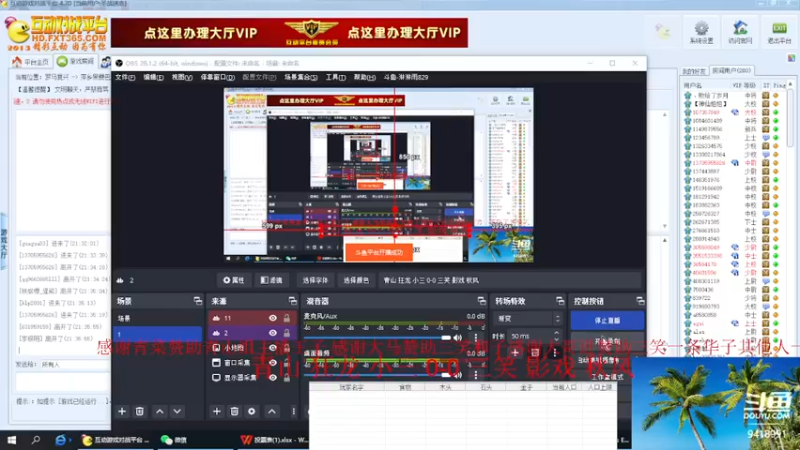Screen dimensions: 800x450
Task: Remove the selected scene using the trash icon
Action: point(139,411)
